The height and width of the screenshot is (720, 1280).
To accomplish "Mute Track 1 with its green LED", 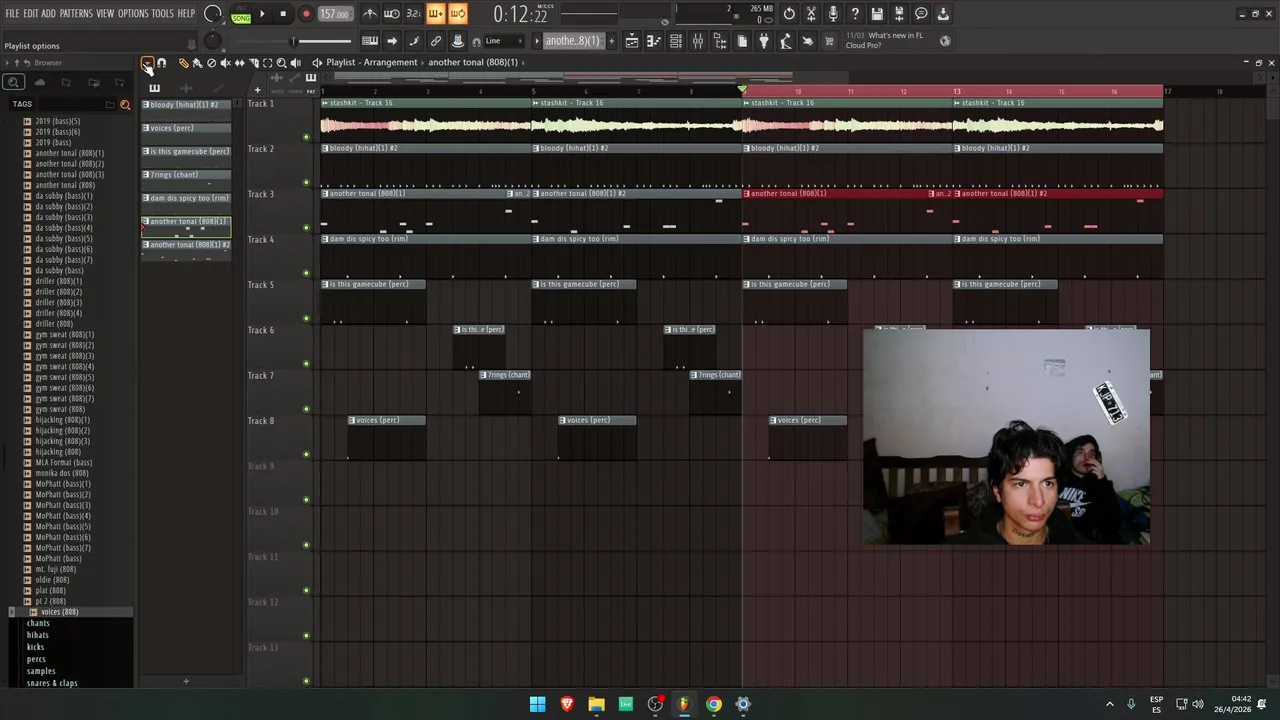I will tap(306, 137).
